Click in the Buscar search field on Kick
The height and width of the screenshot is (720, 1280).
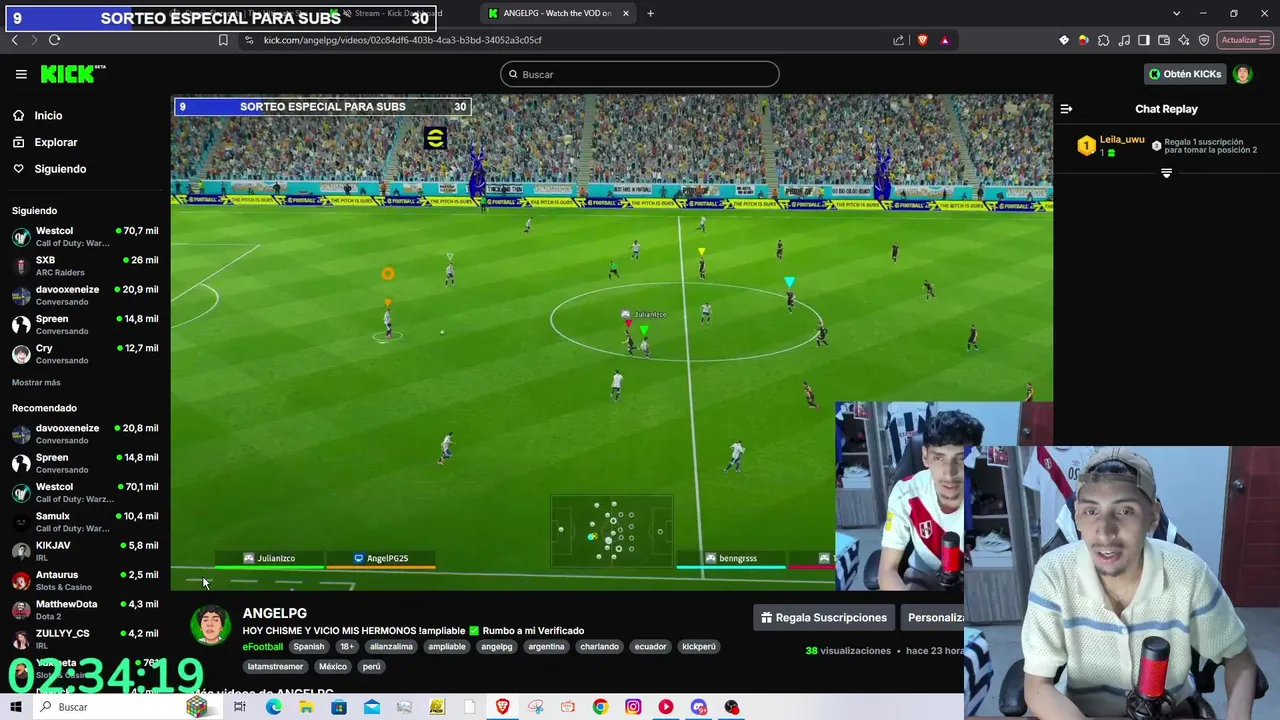pos(640,74)
